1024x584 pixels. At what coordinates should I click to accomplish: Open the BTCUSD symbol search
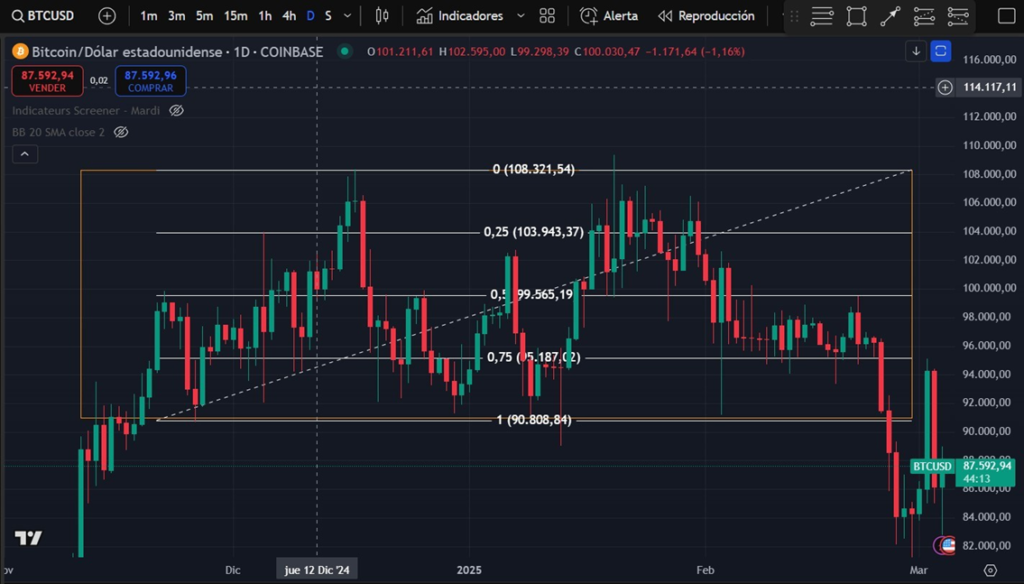(x=43, y=16)
